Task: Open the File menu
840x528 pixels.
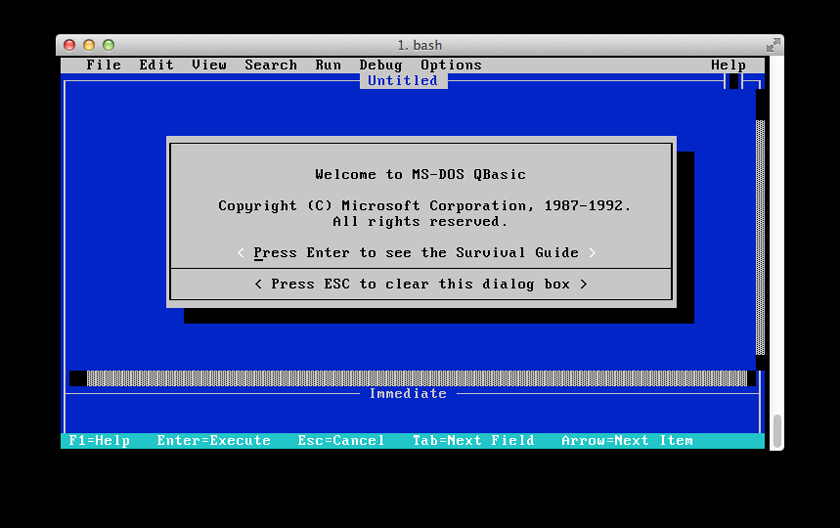Action: coord(103,65)
